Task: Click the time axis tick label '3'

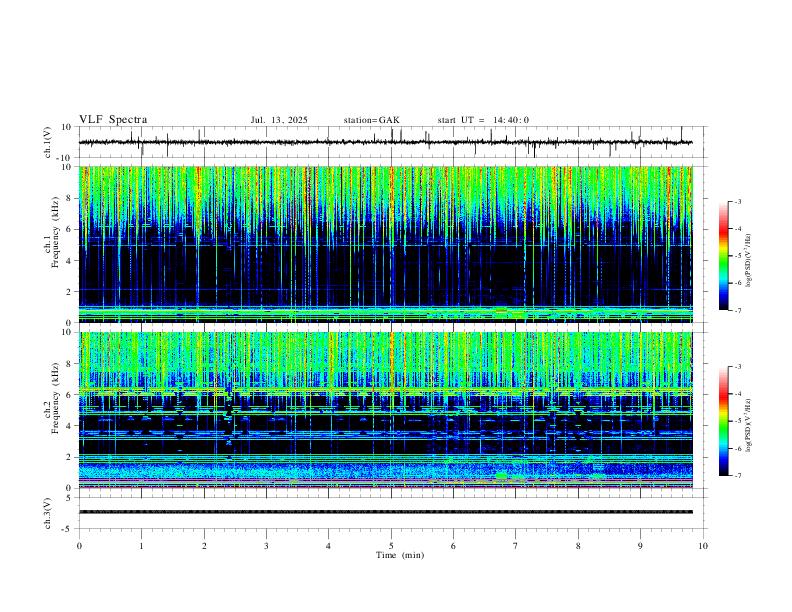Action: 266,546
